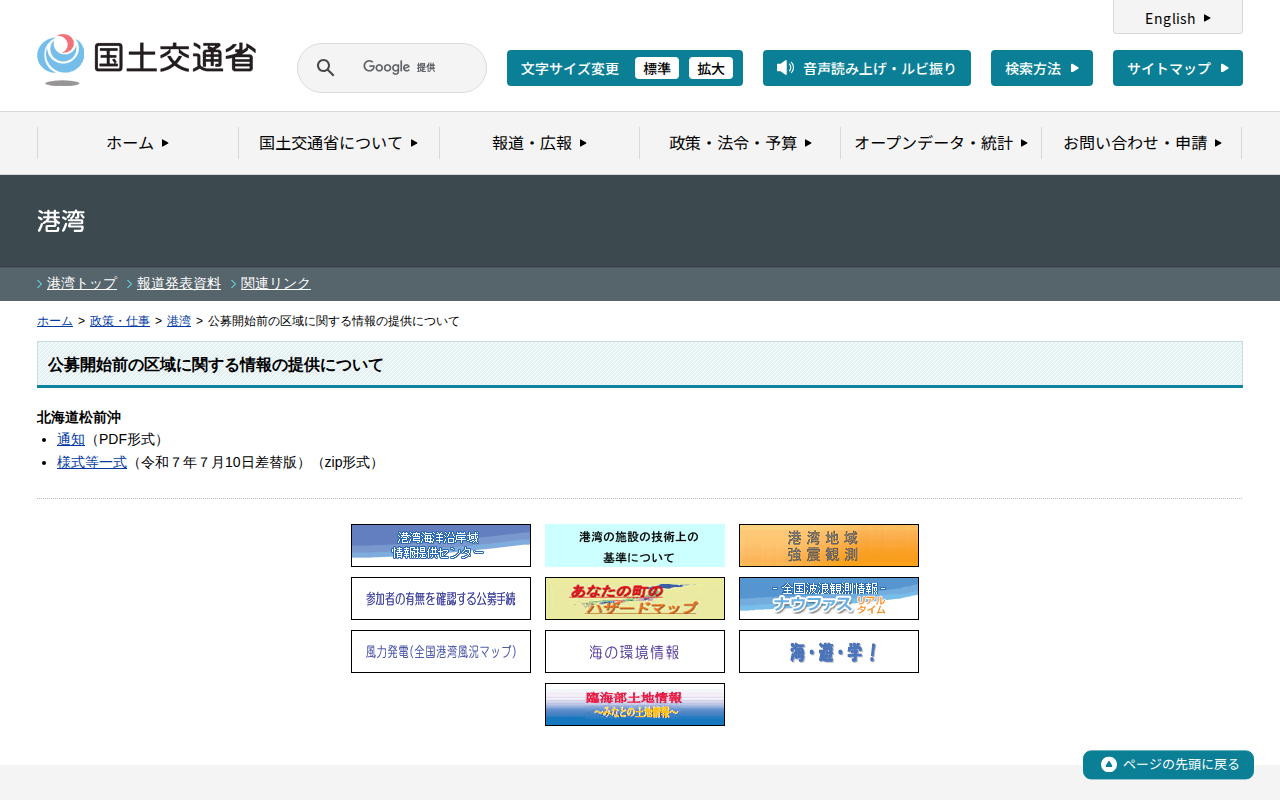Open the オープンデータ・統計 menu
1280x800 pixels.
[x=940, y=143]
